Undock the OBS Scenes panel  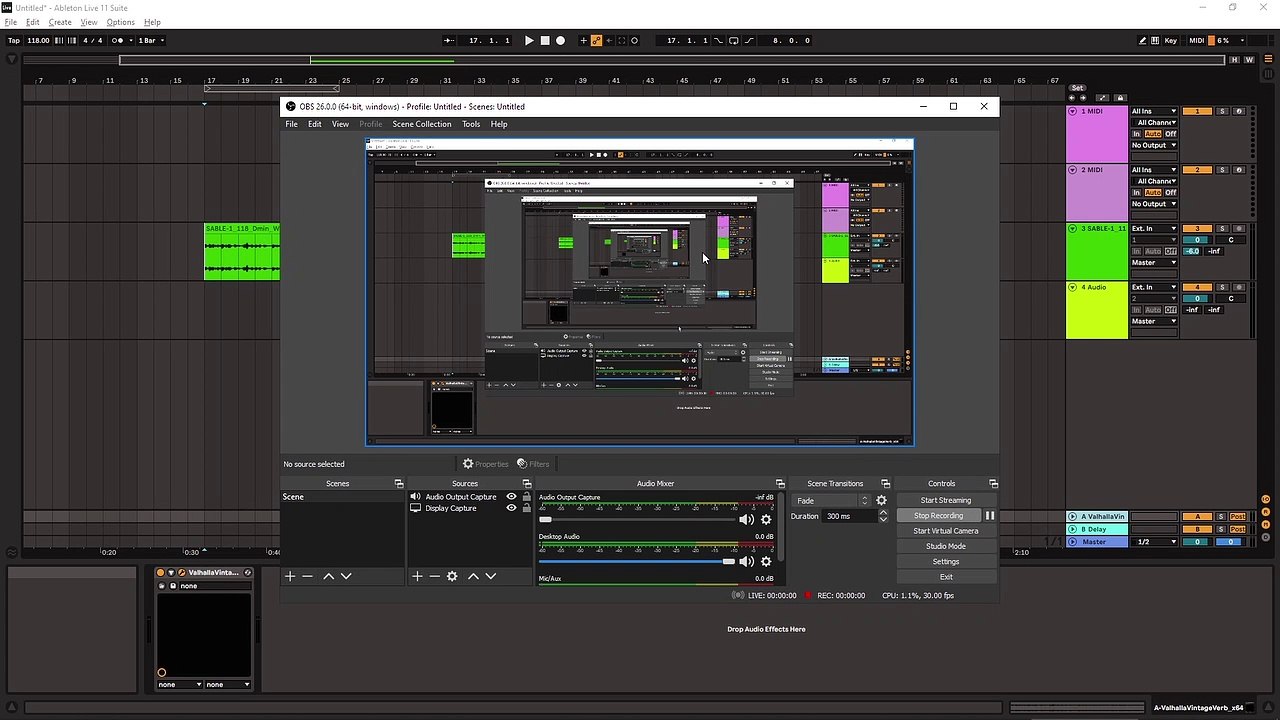(398, 484)
